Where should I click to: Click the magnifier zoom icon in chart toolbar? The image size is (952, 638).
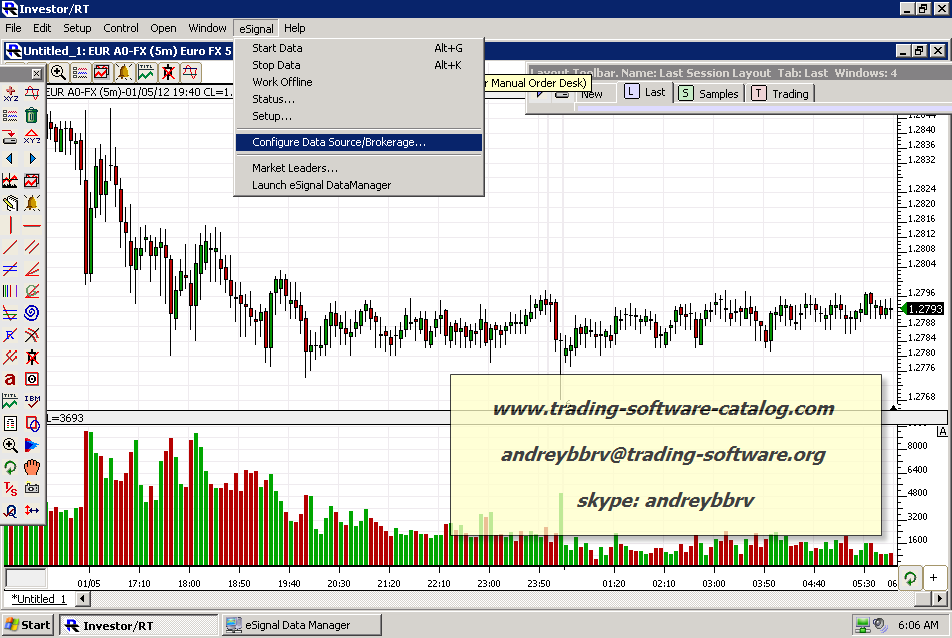coord(58,72)
